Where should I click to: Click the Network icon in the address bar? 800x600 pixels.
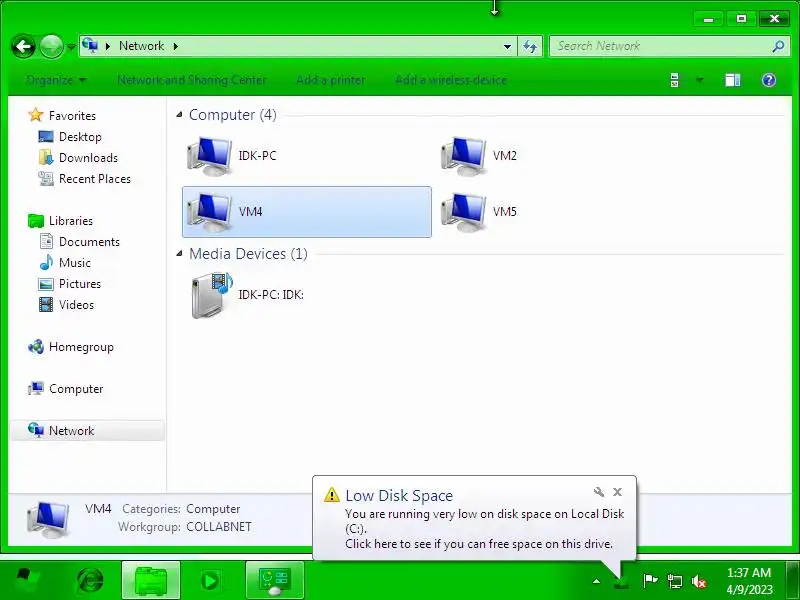90,45
